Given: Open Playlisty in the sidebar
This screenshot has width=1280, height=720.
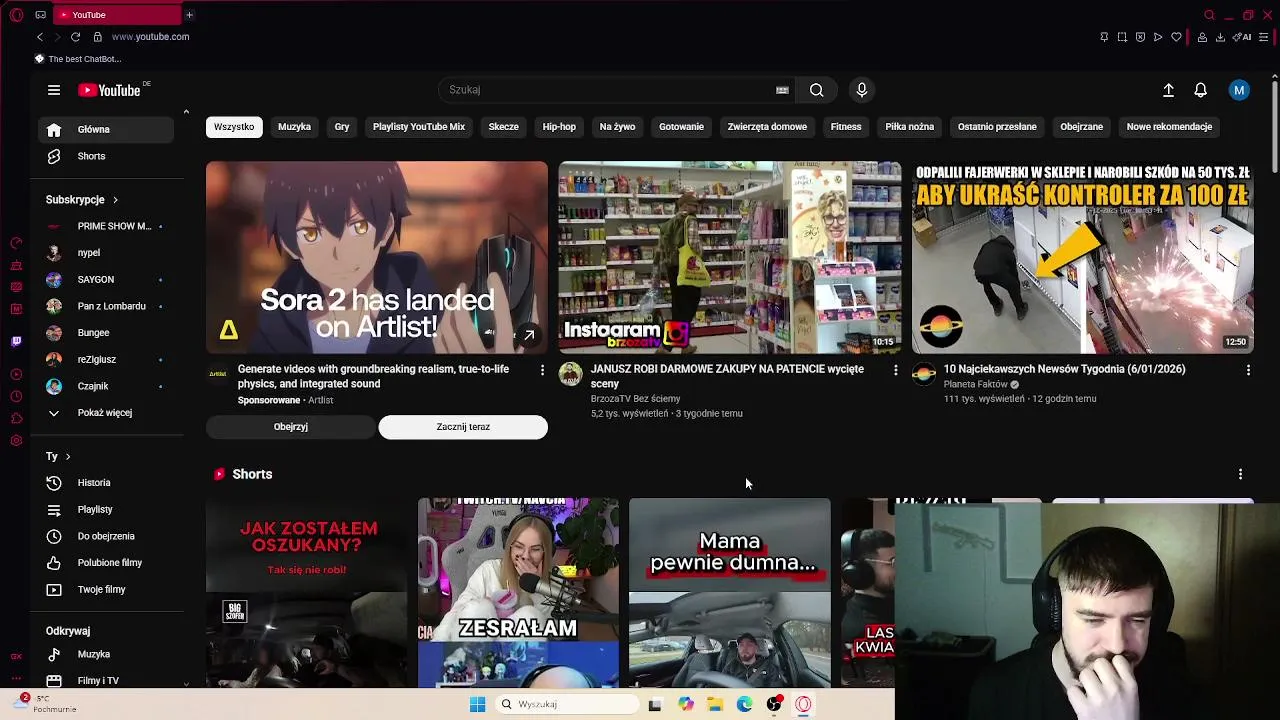Looking at the screenshot, I should pyautogui.click(x=106, y=510).
